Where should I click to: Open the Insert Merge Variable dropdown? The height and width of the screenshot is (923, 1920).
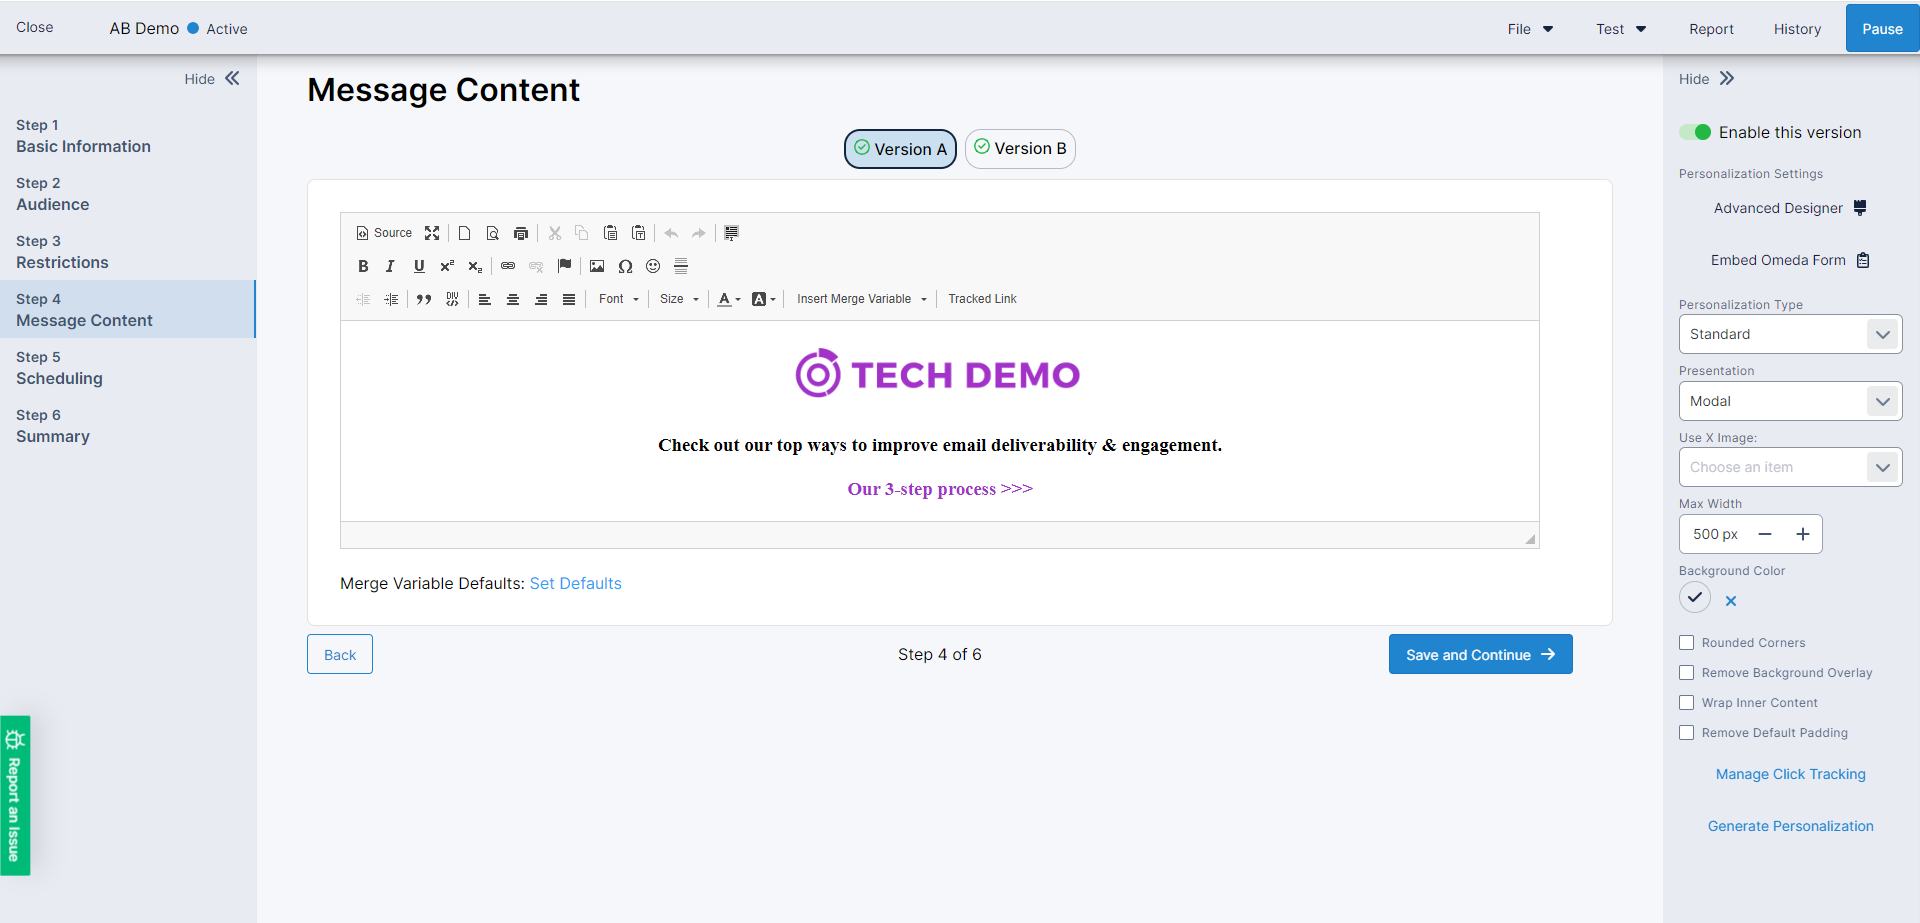pos(861,299)
